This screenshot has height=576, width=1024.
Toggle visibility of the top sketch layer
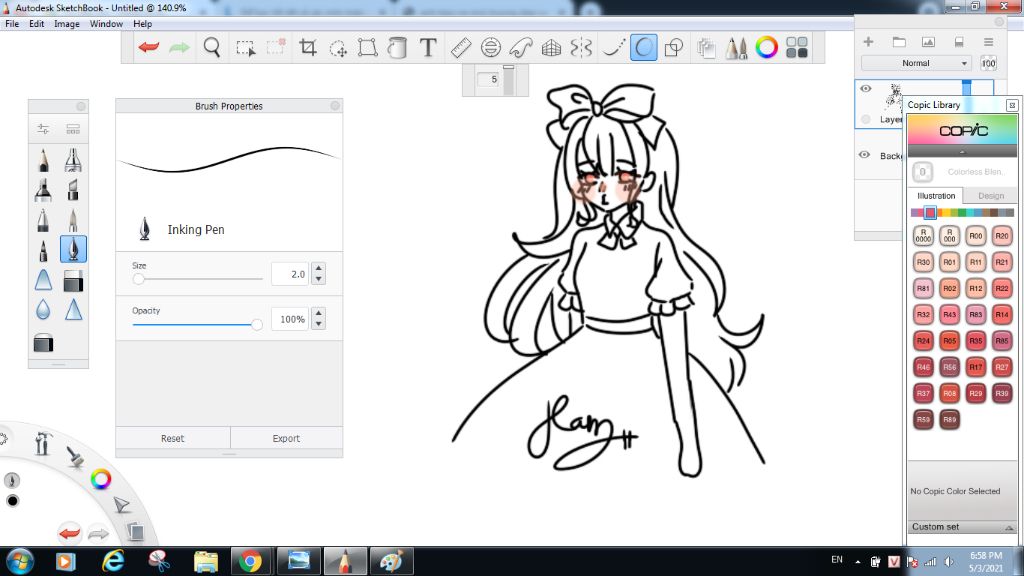(x=866, y=89)
